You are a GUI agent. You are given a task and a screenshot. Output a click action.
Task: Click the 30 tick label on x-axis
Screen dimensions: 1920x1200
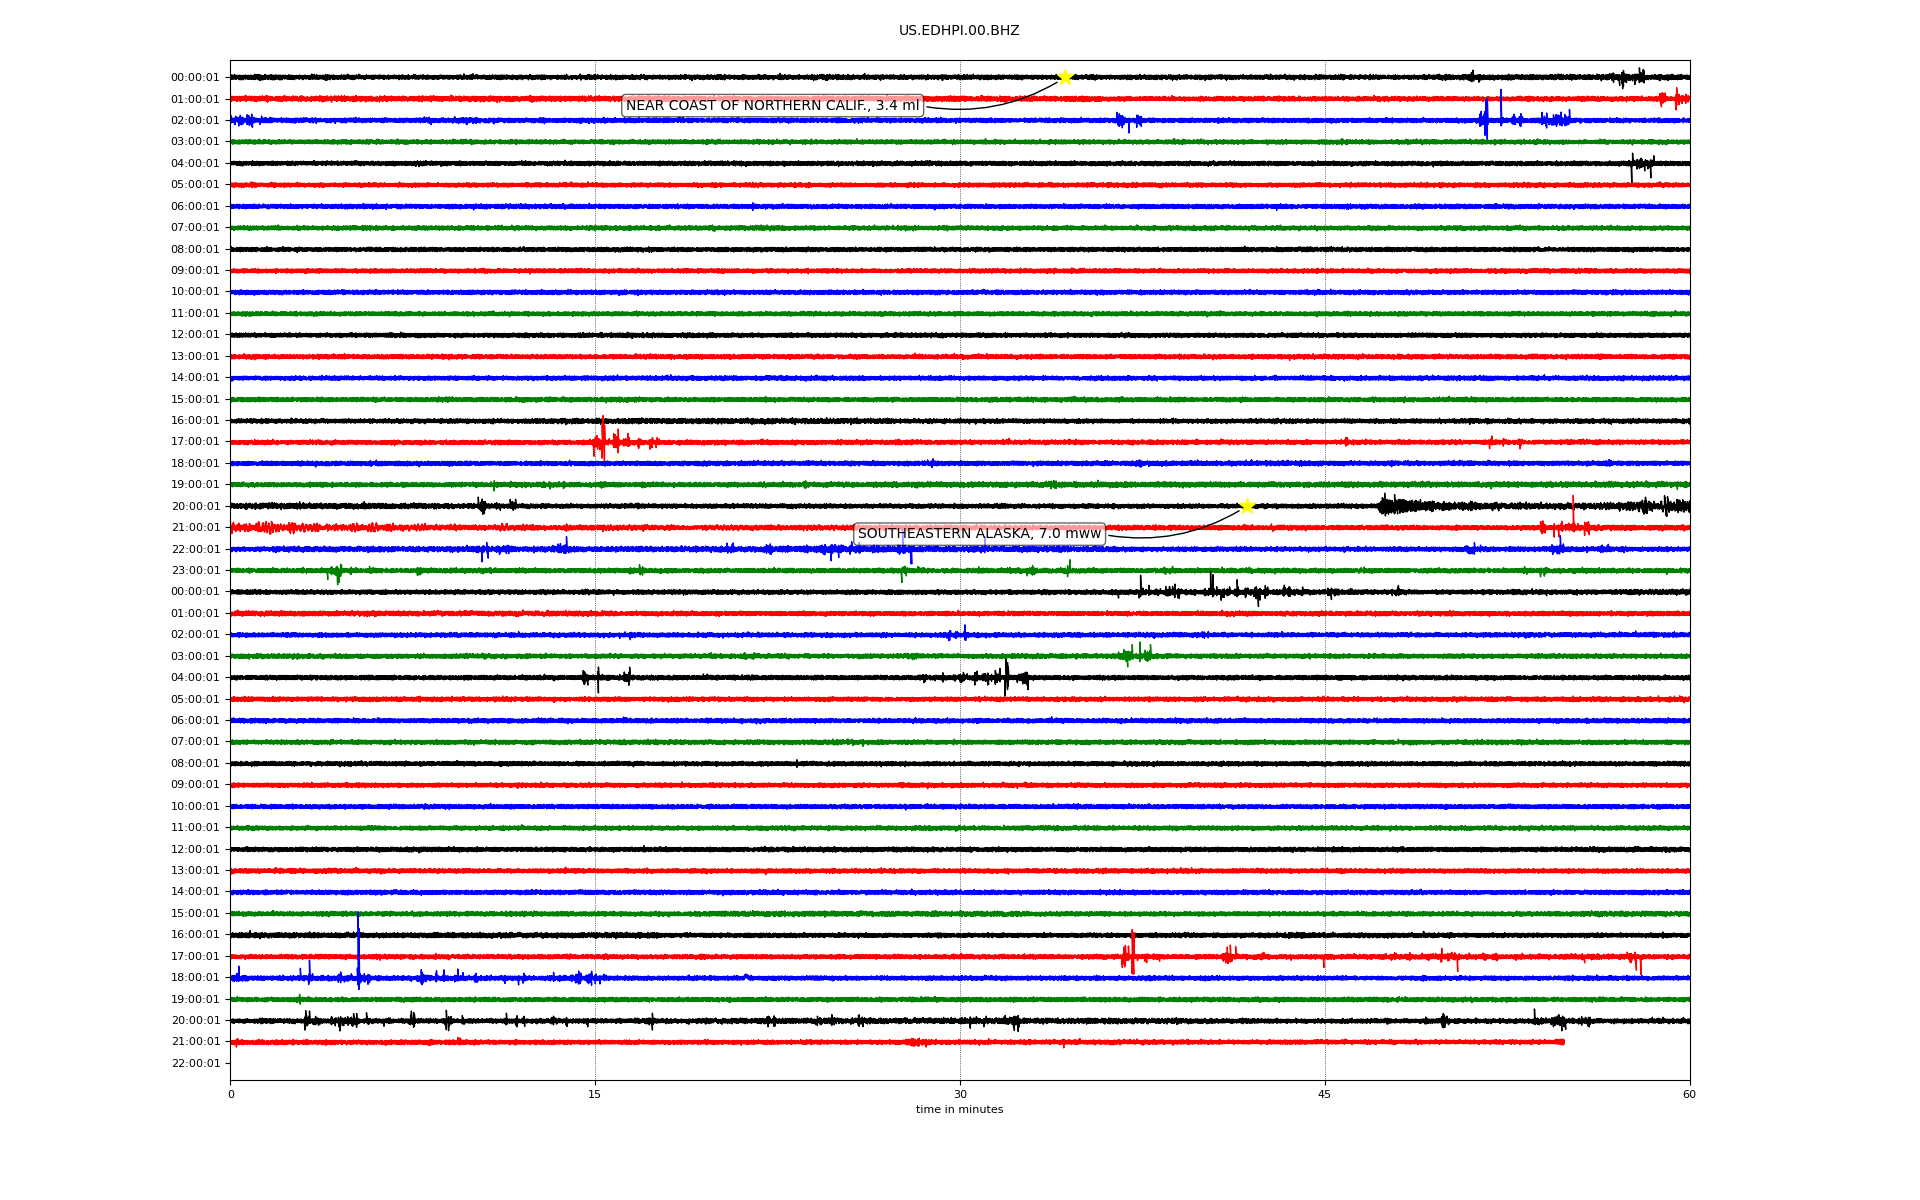(x=960, y=1094)
